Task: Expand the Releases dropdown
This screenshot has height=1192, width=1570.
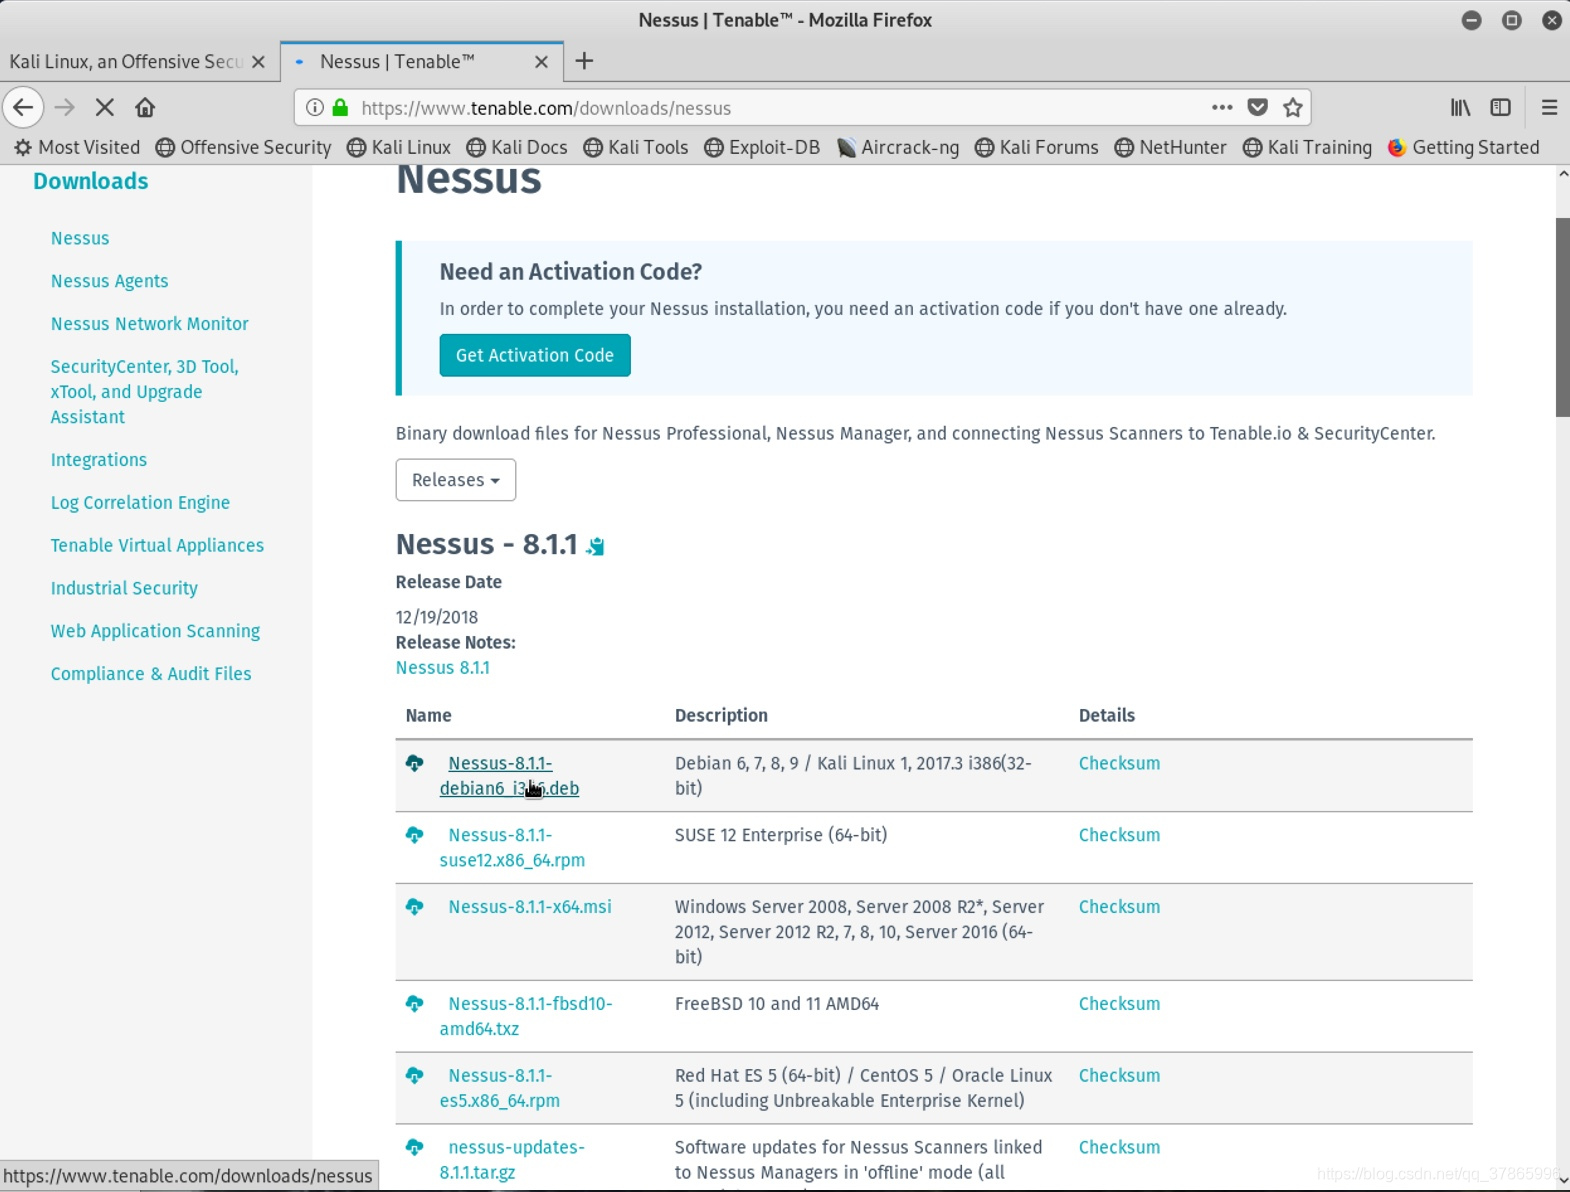Action: 456,480
